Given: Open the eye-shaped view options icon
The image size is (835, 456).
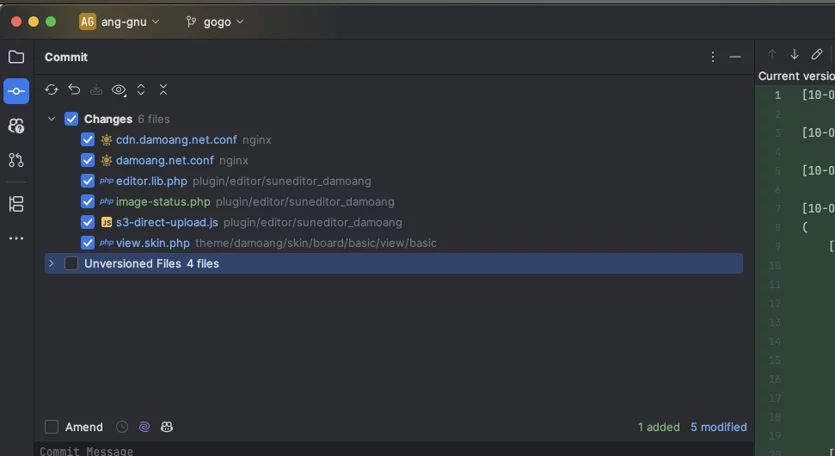Looking at the screenshot, I should coord(119,90).
